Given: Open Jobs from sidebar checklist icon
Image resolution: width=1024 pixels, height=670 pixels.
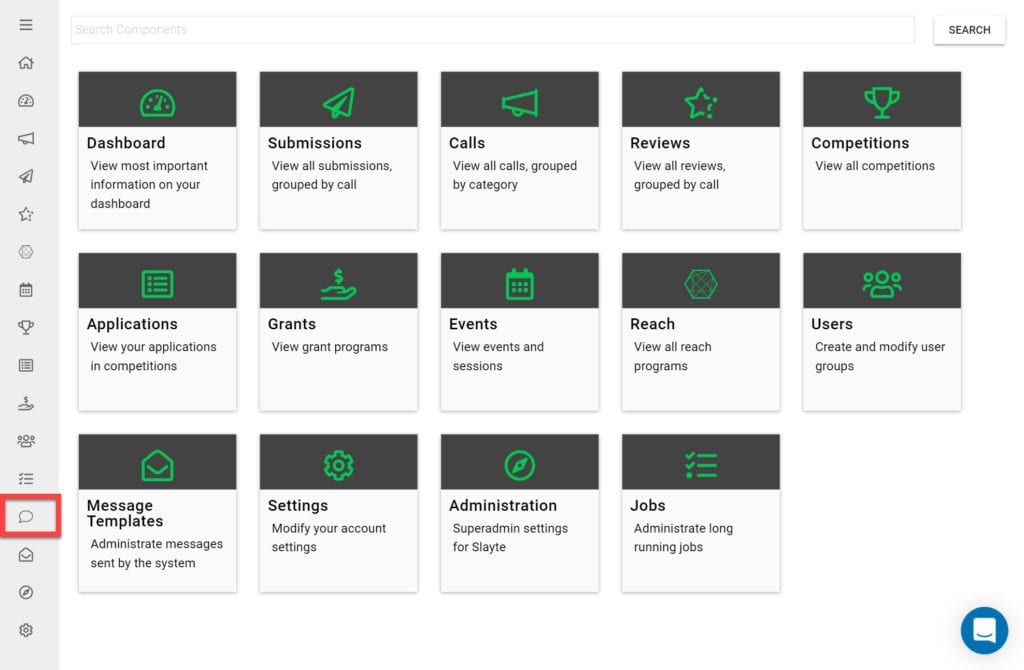Looking at the screenshot, I should pos(26,479).
